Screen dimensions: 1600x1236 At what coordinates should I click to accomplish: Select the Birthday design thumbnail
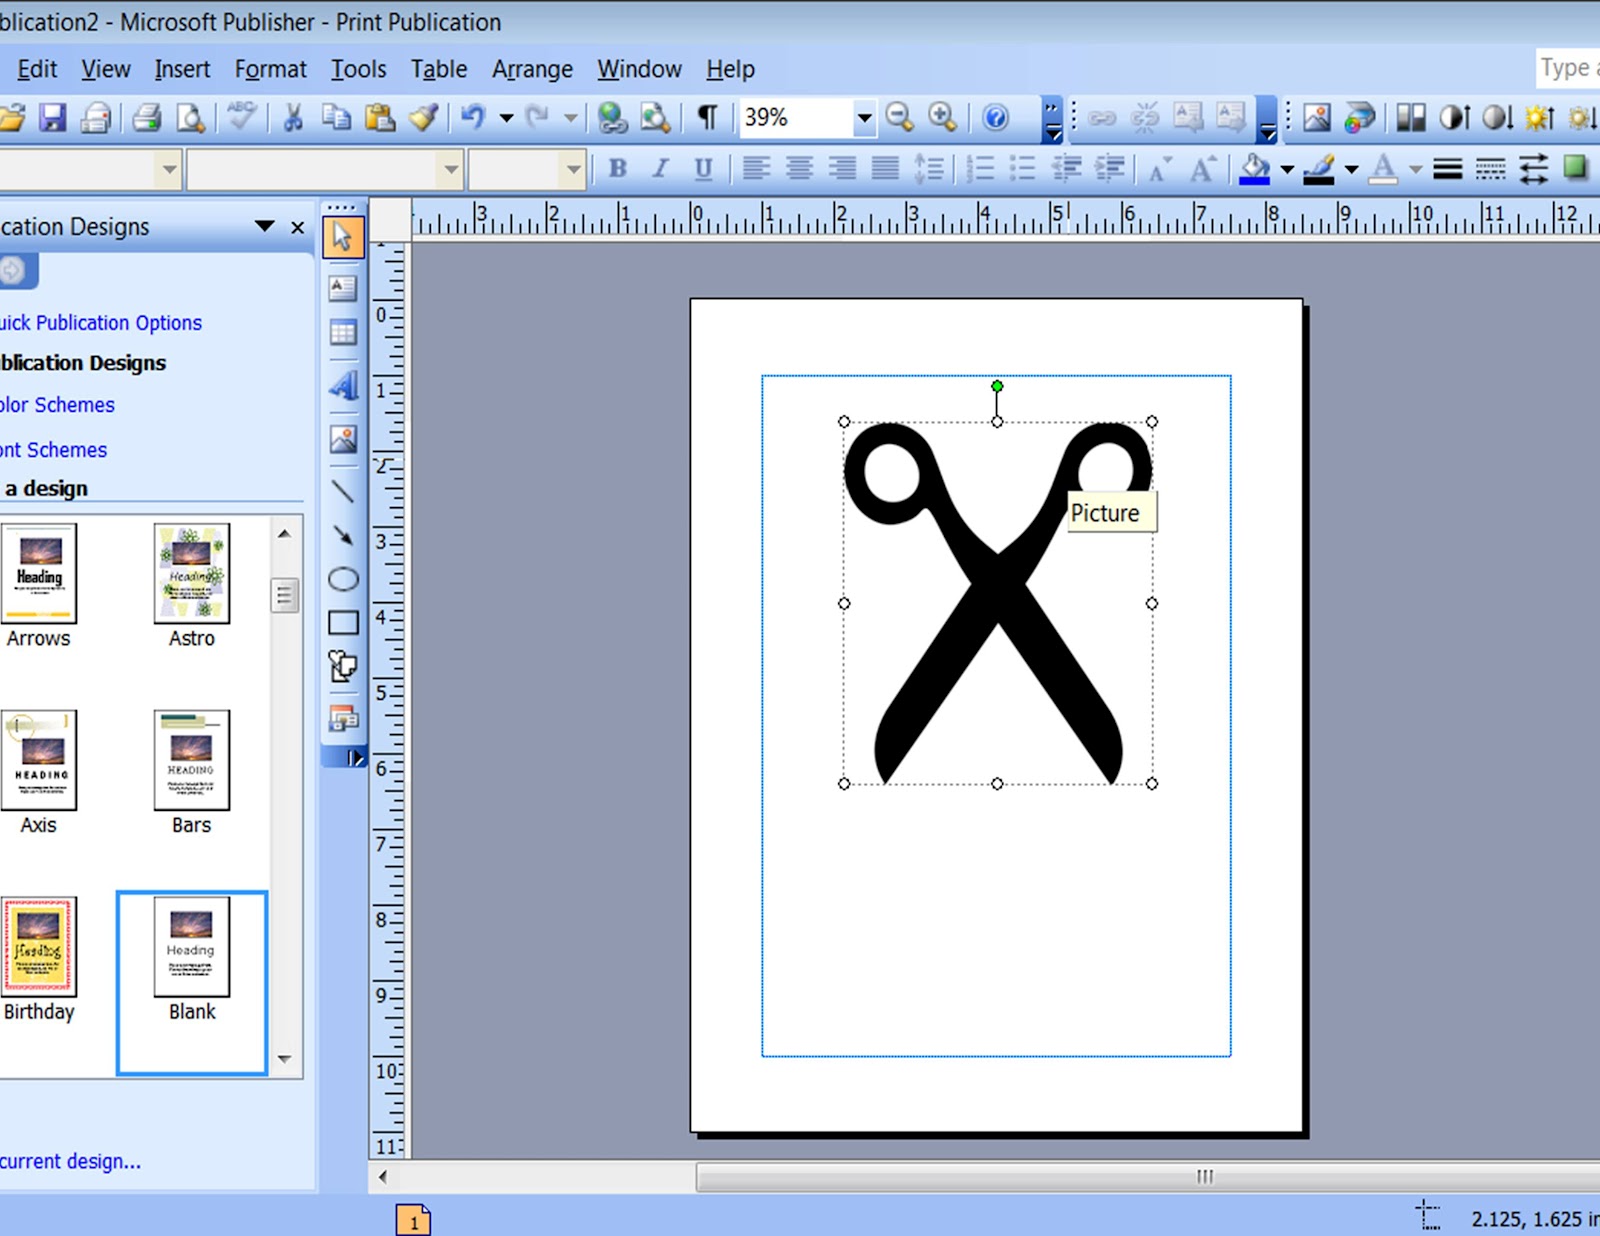tap(40, 945)
